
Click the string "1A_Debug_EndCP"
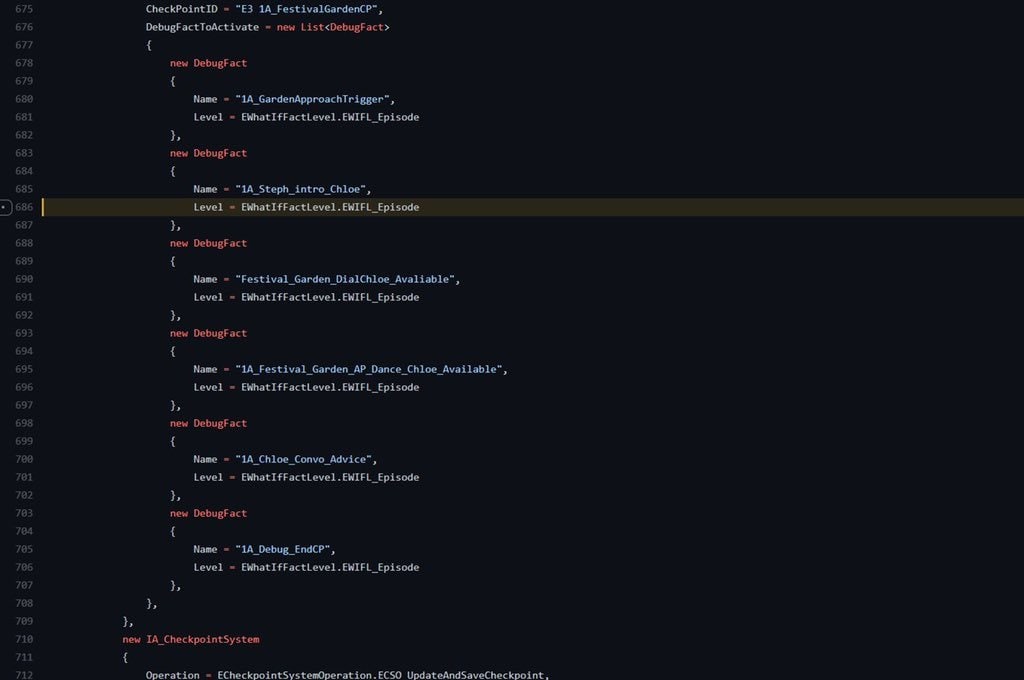(x=283, y=549)
